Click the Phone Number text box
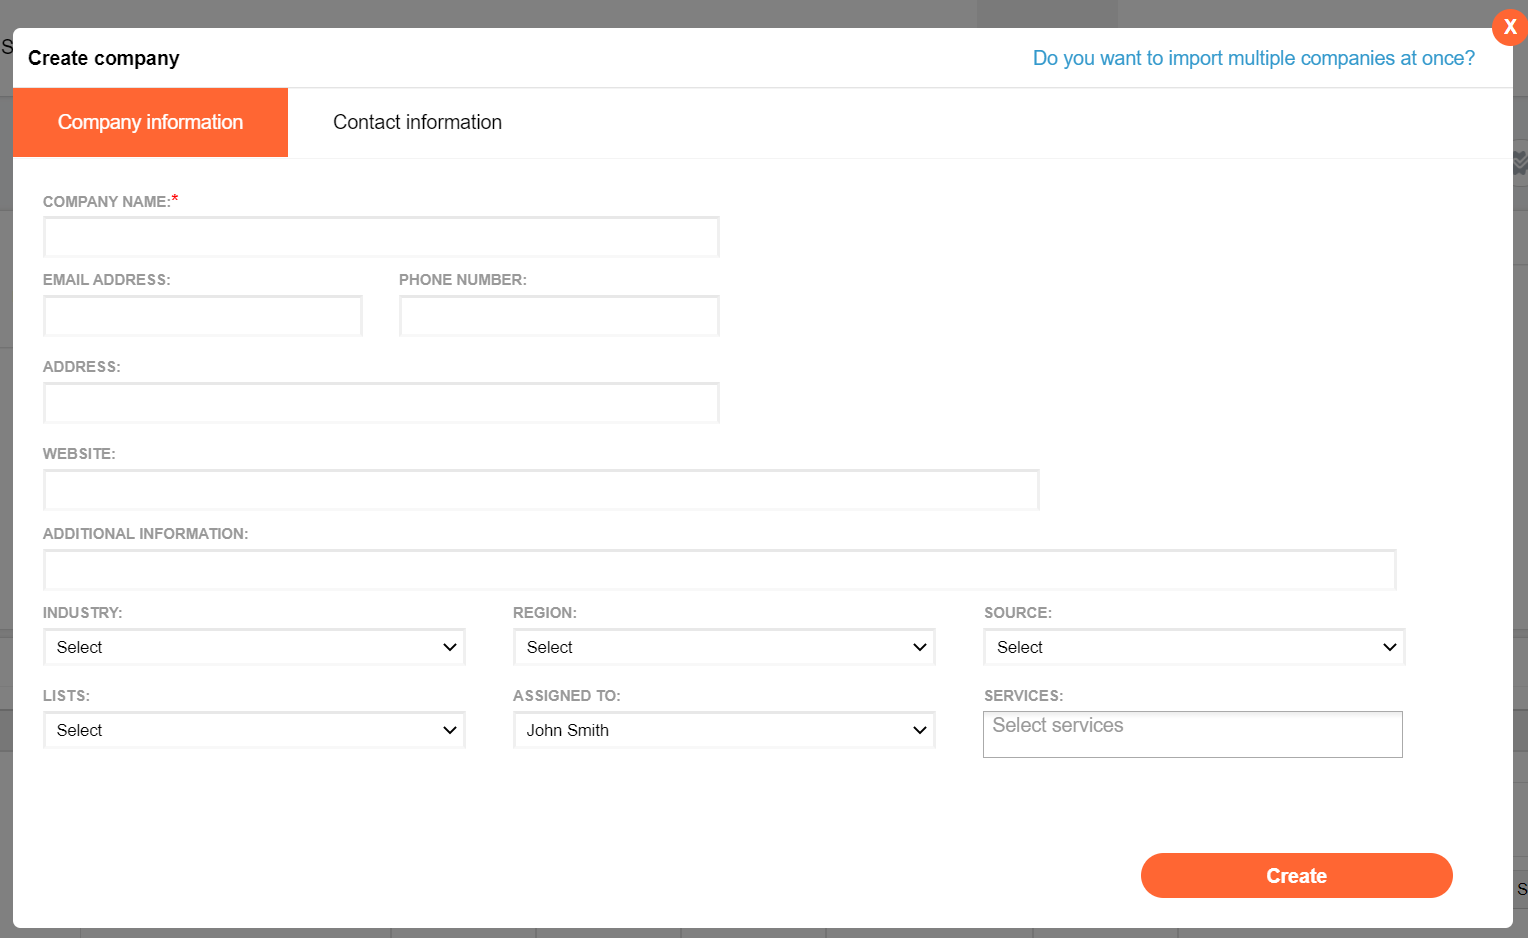1528x938 pixels. (x=559, y=316)
